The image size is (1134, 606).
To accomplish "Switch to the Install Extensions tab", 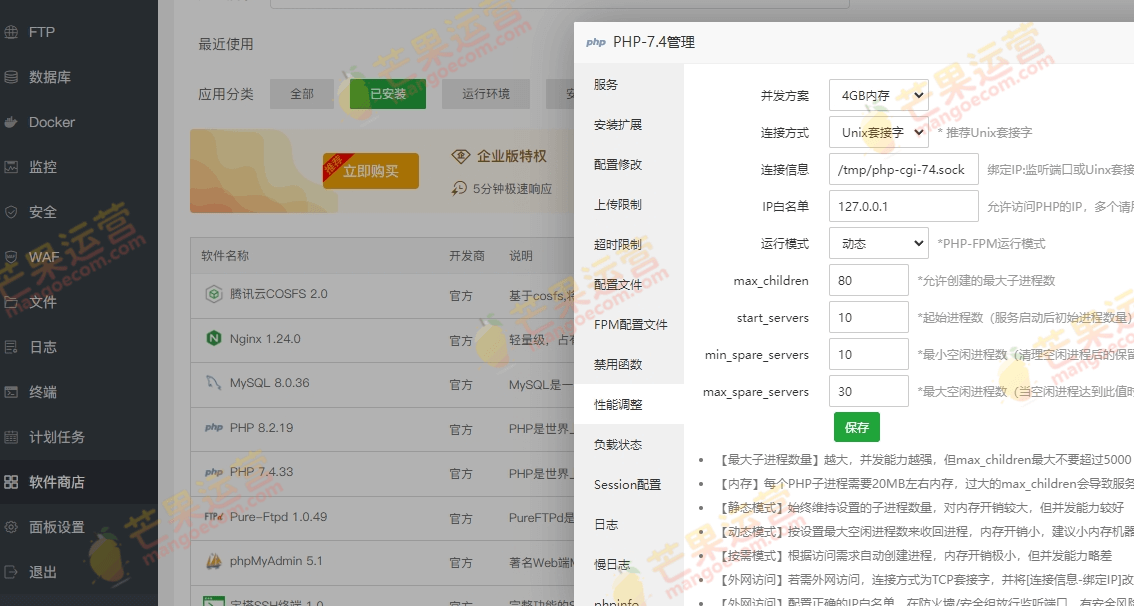I will click(618, 125).
